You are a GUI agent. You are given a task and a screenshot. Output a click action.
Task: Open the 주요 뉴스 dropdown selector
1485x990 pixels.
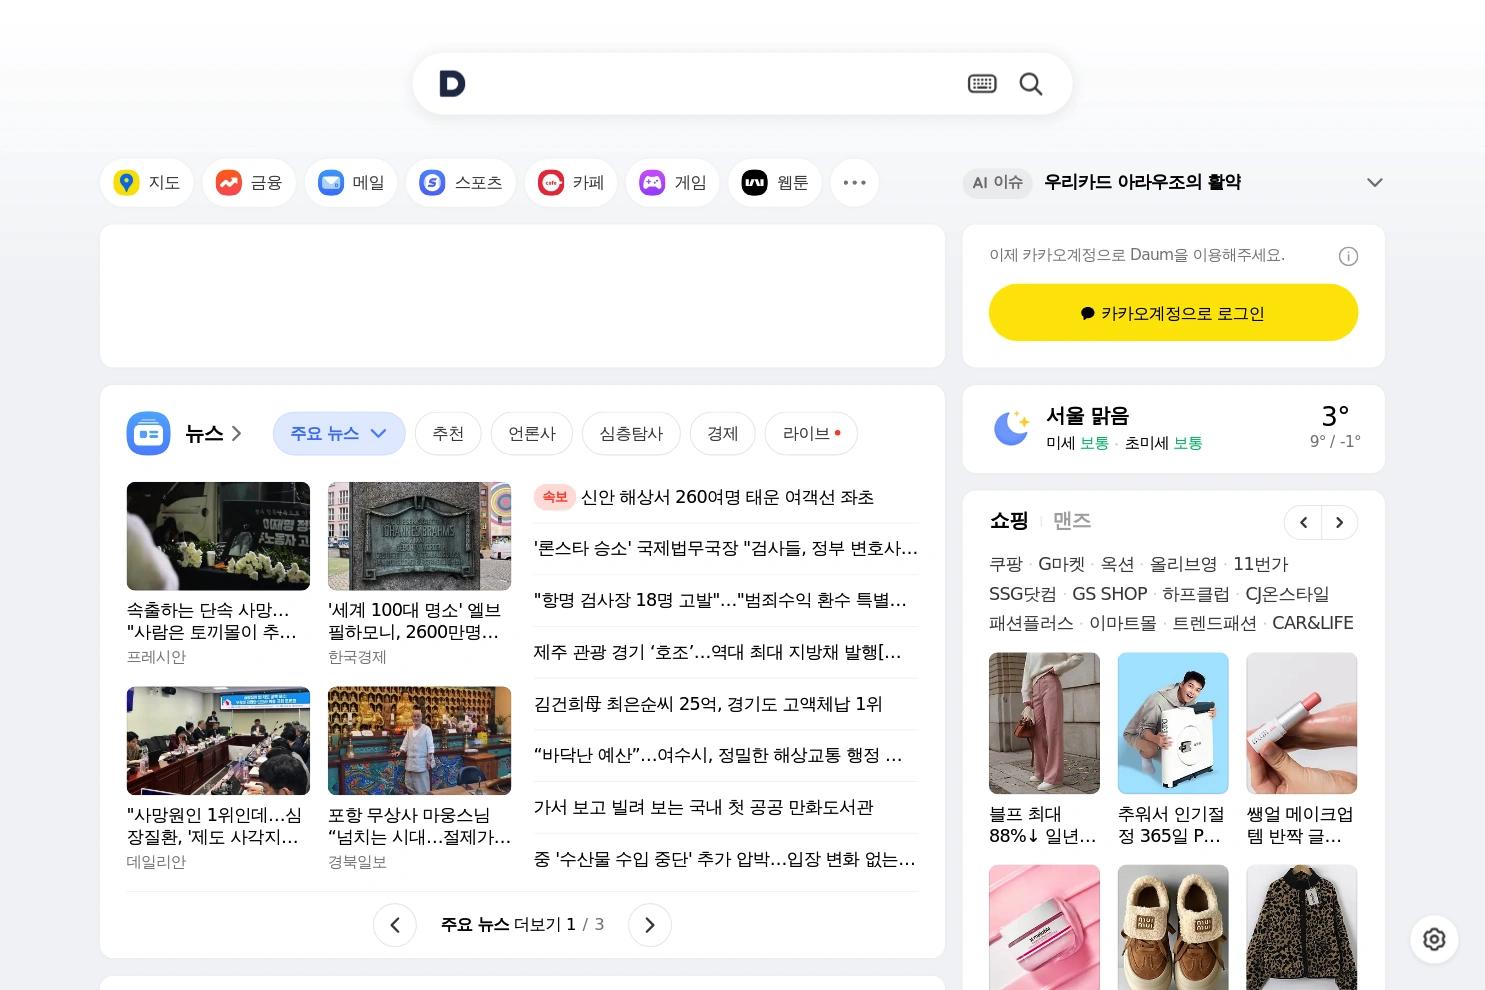339,434
